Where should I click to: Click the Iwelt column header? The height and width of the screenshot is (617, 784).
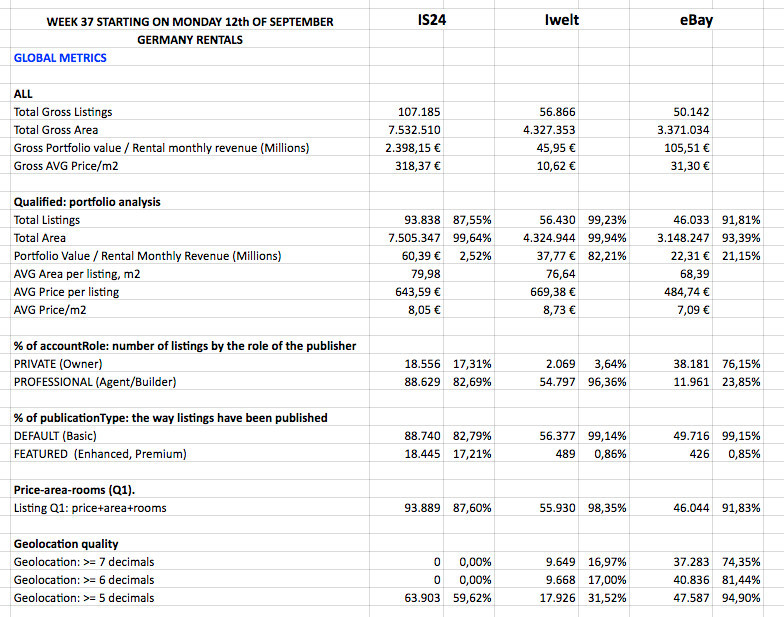[562, 20]
